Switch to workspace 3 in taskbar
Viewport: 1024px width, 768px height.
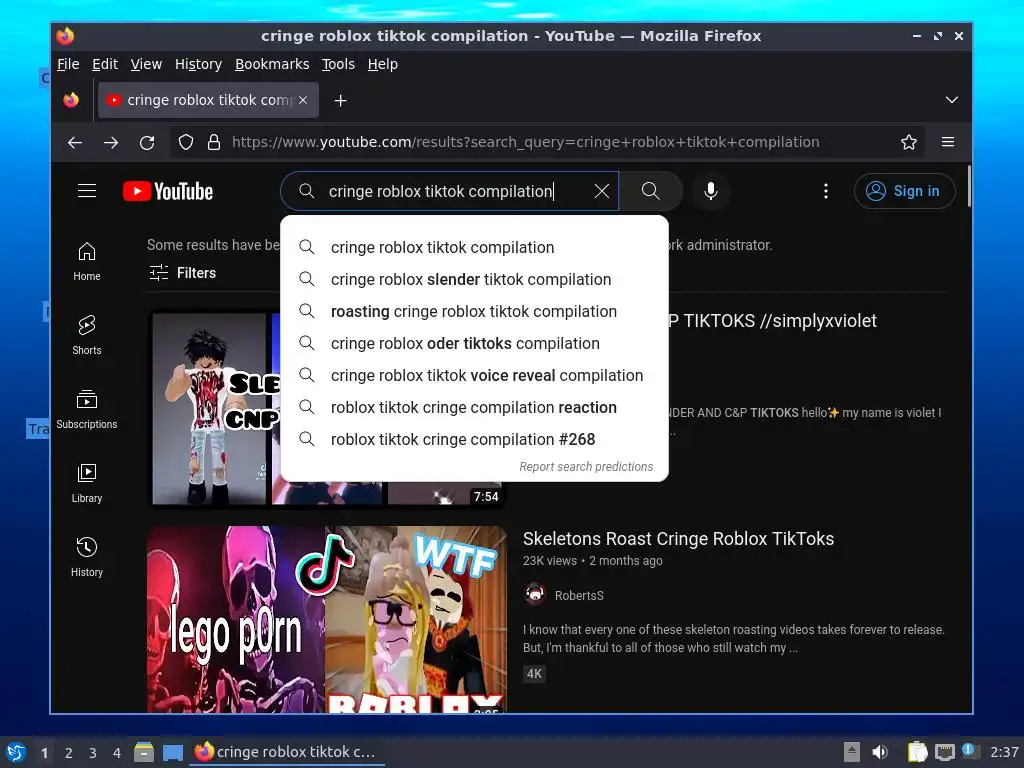click(x=93, y=752)
